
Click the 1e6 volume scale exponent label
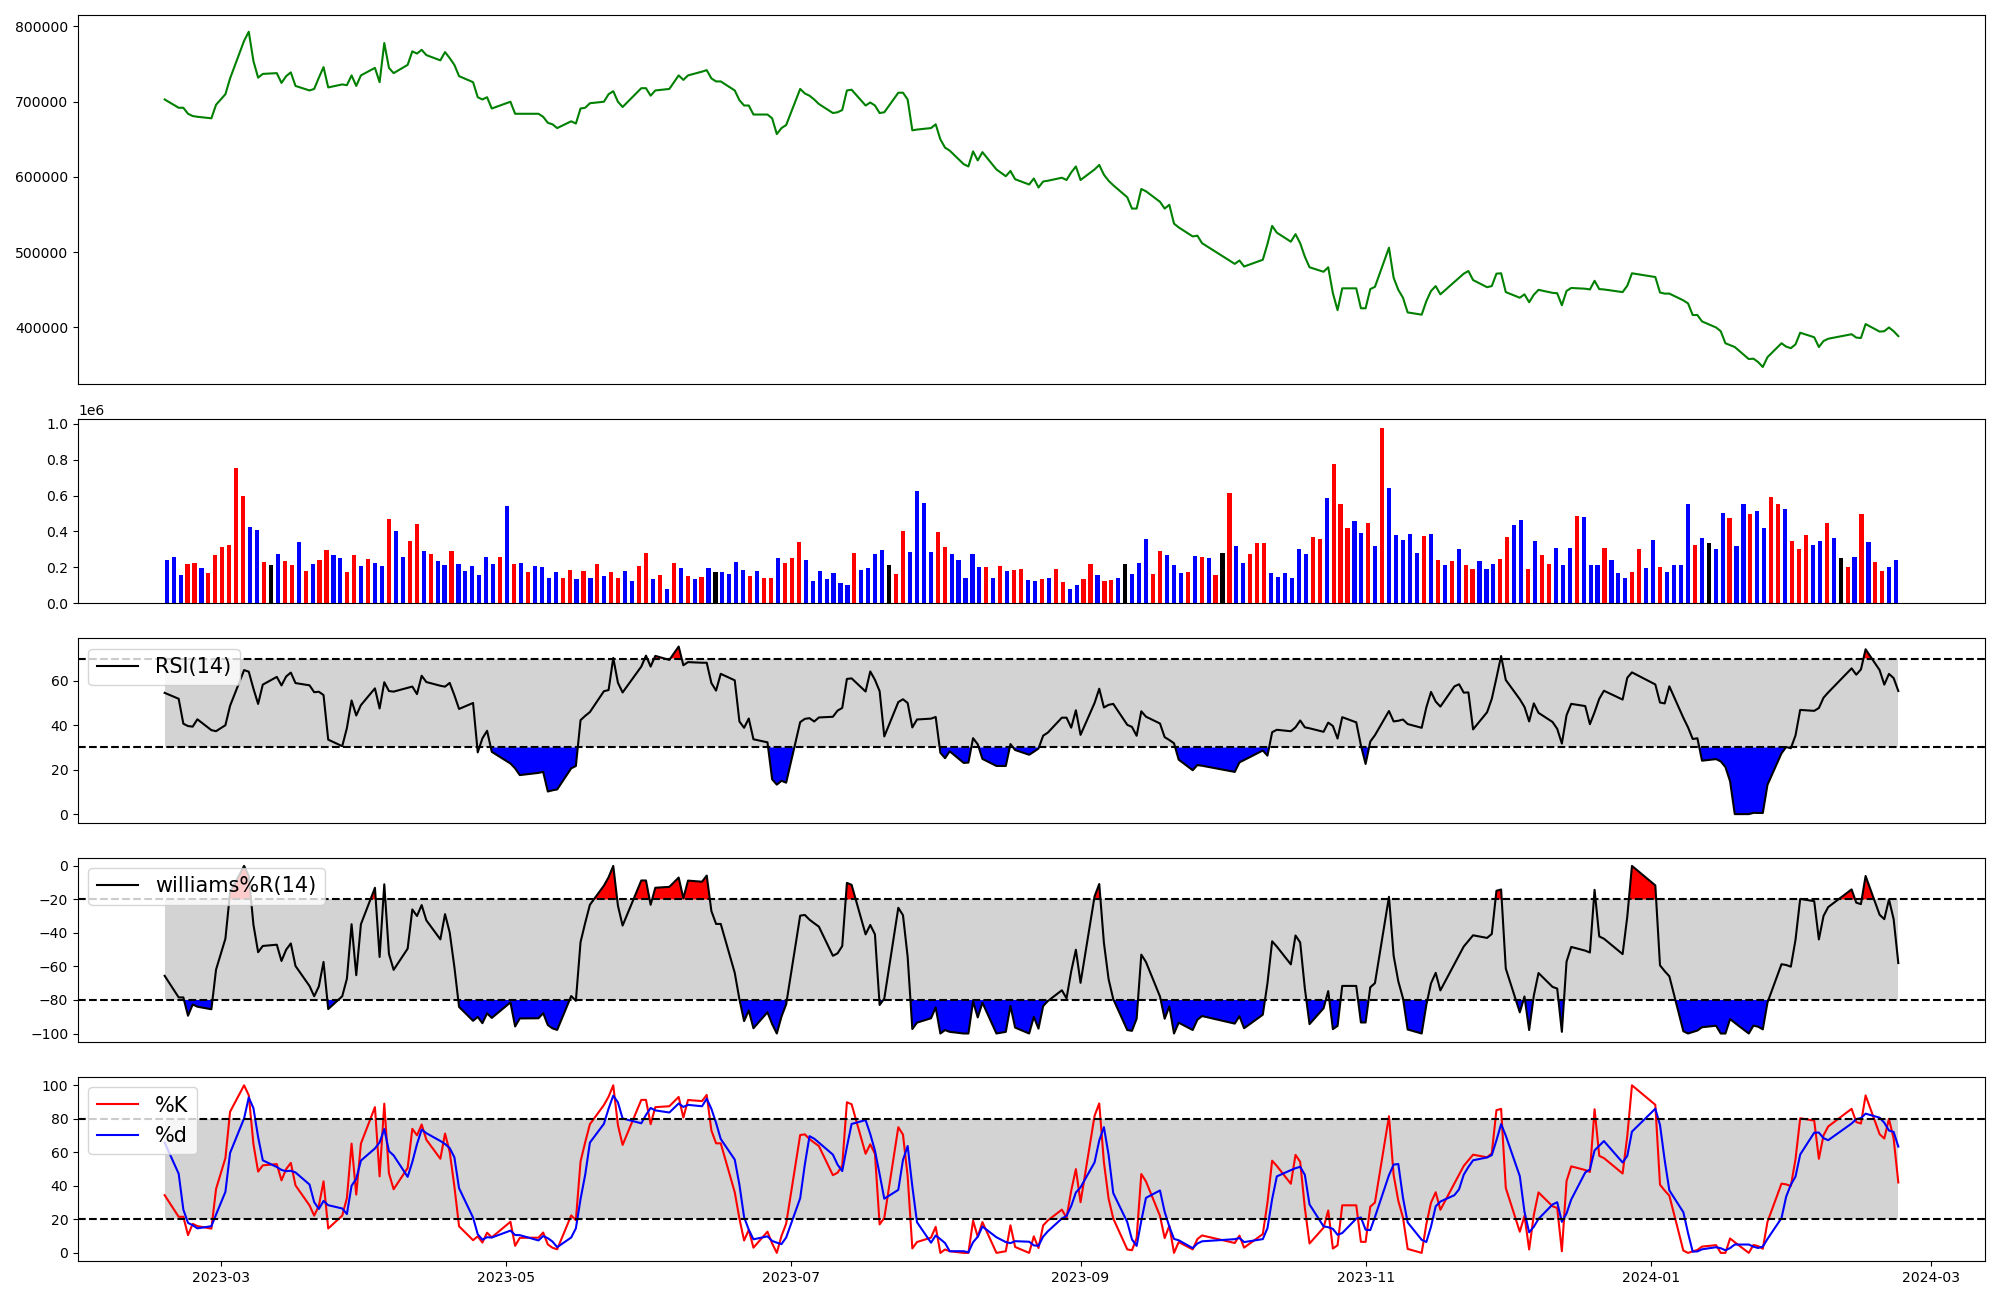pos(91,411)
